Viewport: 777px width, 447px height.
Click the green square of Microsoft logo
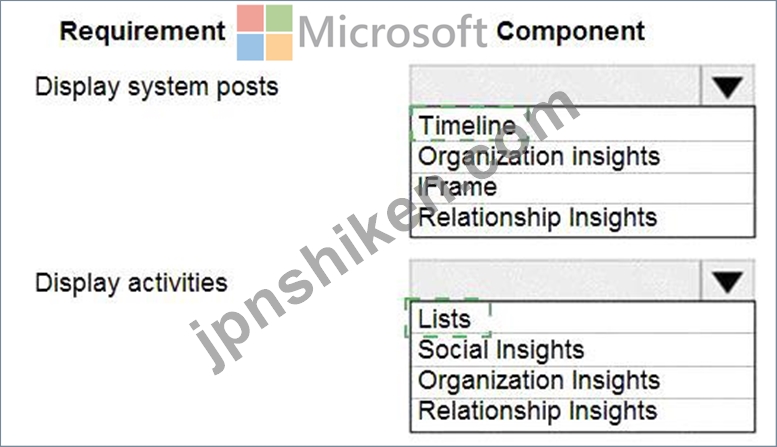pos(278,18)
